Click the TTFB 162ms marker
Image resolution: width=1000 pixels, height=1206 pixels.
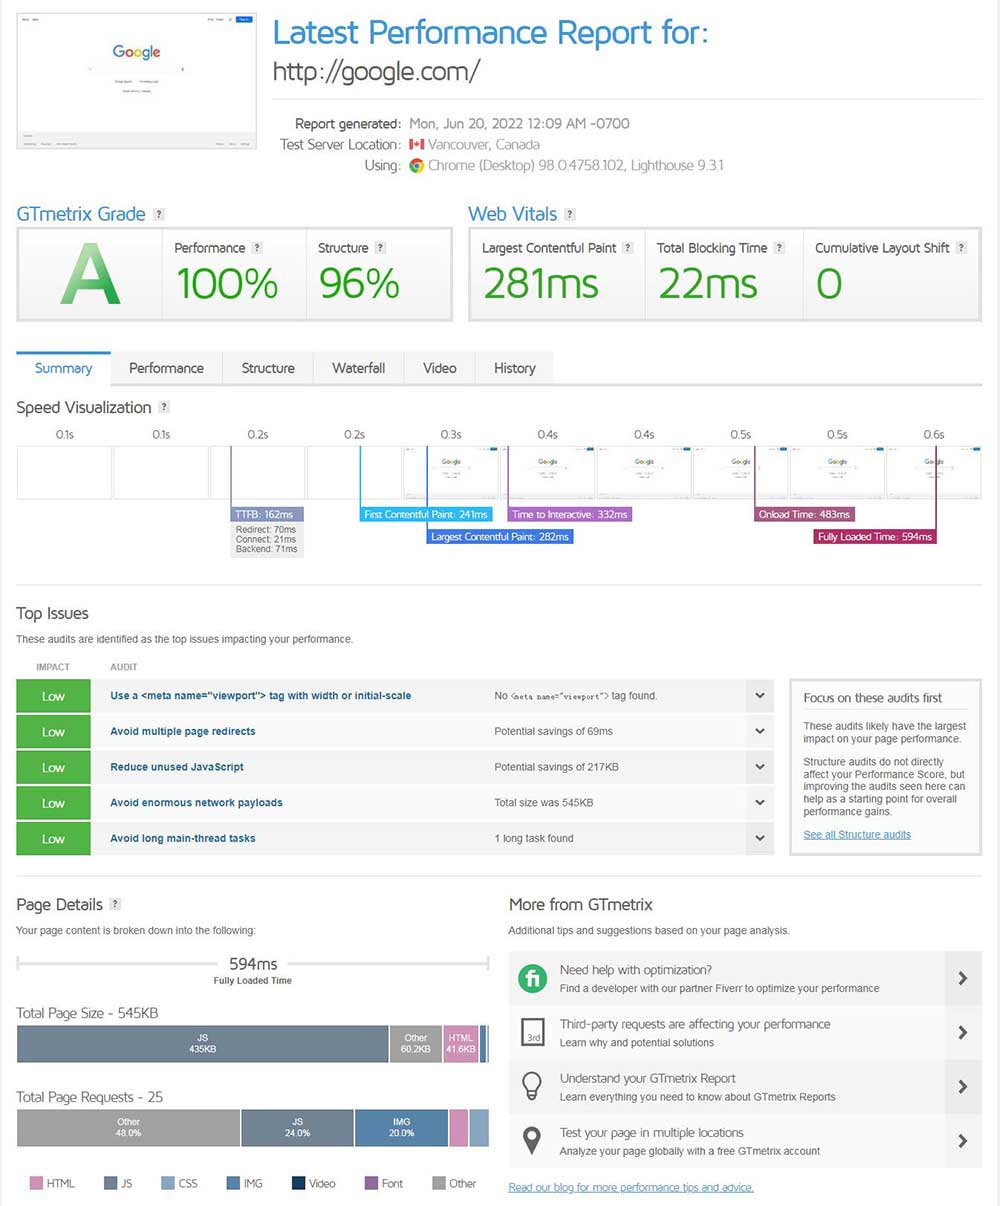(267, 514)
